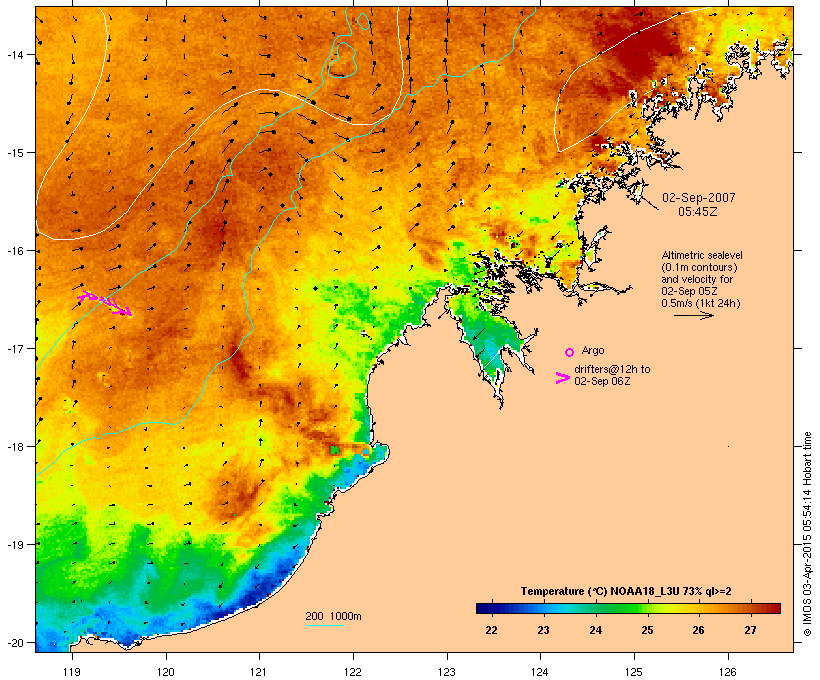Click the latitude axis label -15
The width and height of the screenshot is (820, 680).
pyautogui.click(x=15, y=153)
